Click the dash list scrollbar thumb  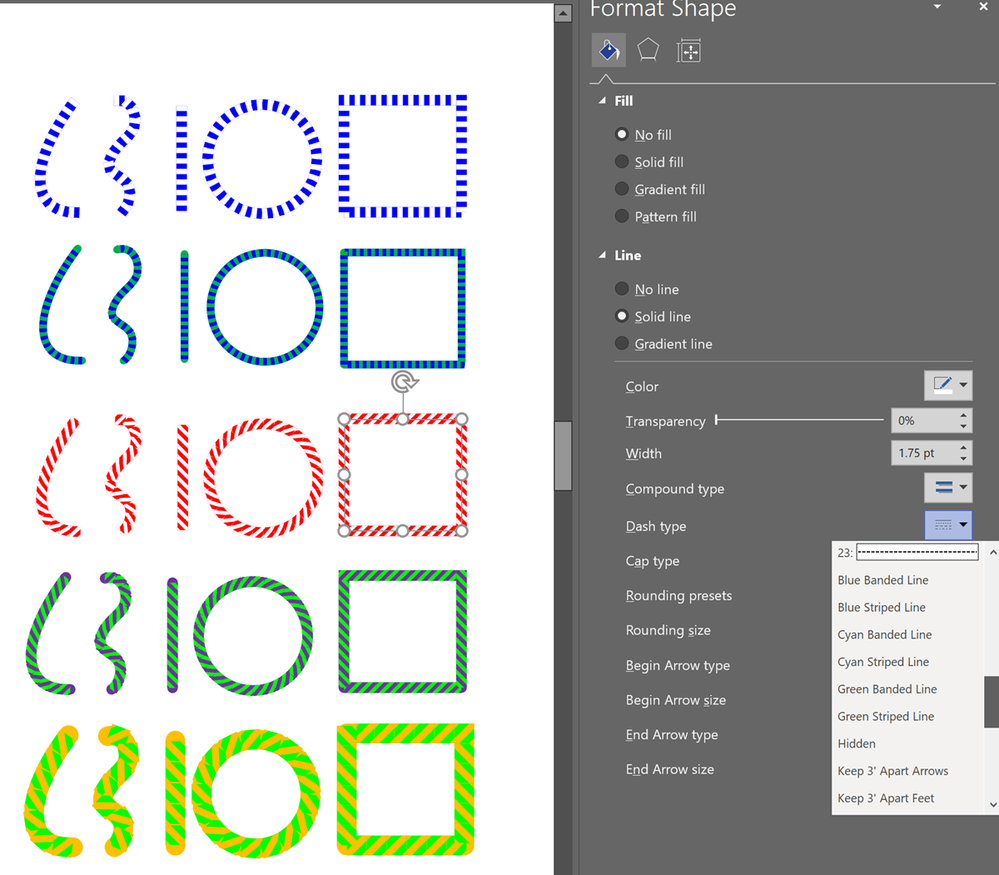click(x=992, y=702)
